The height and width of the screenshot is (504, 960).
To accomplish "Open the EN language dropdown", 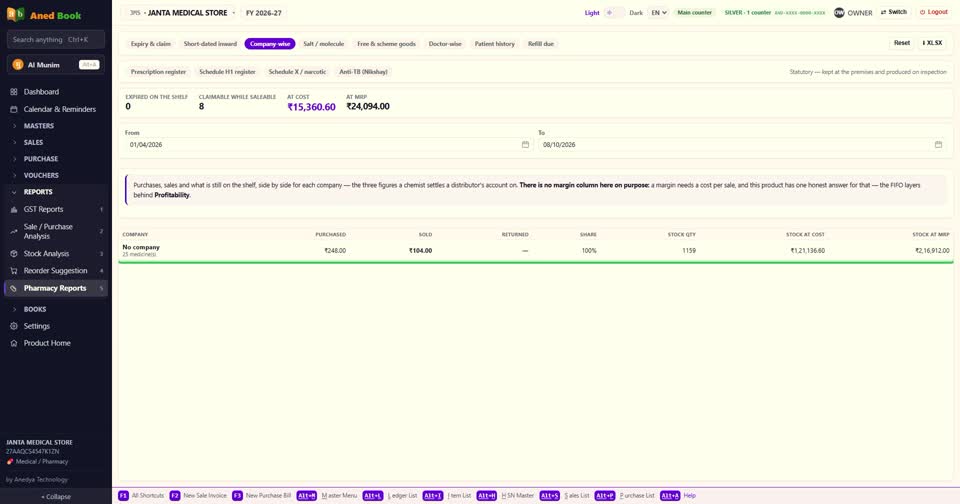I will [x=658, y=12].
